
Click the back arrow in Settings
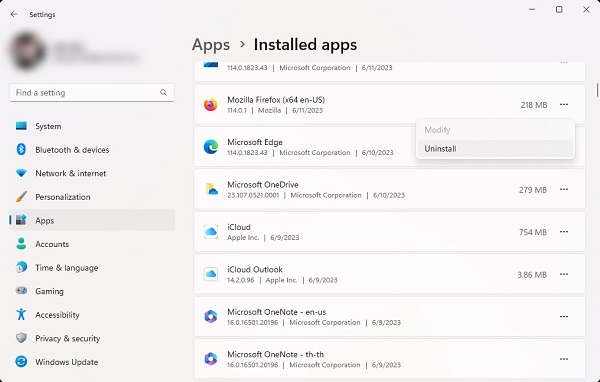pos(14,14)
